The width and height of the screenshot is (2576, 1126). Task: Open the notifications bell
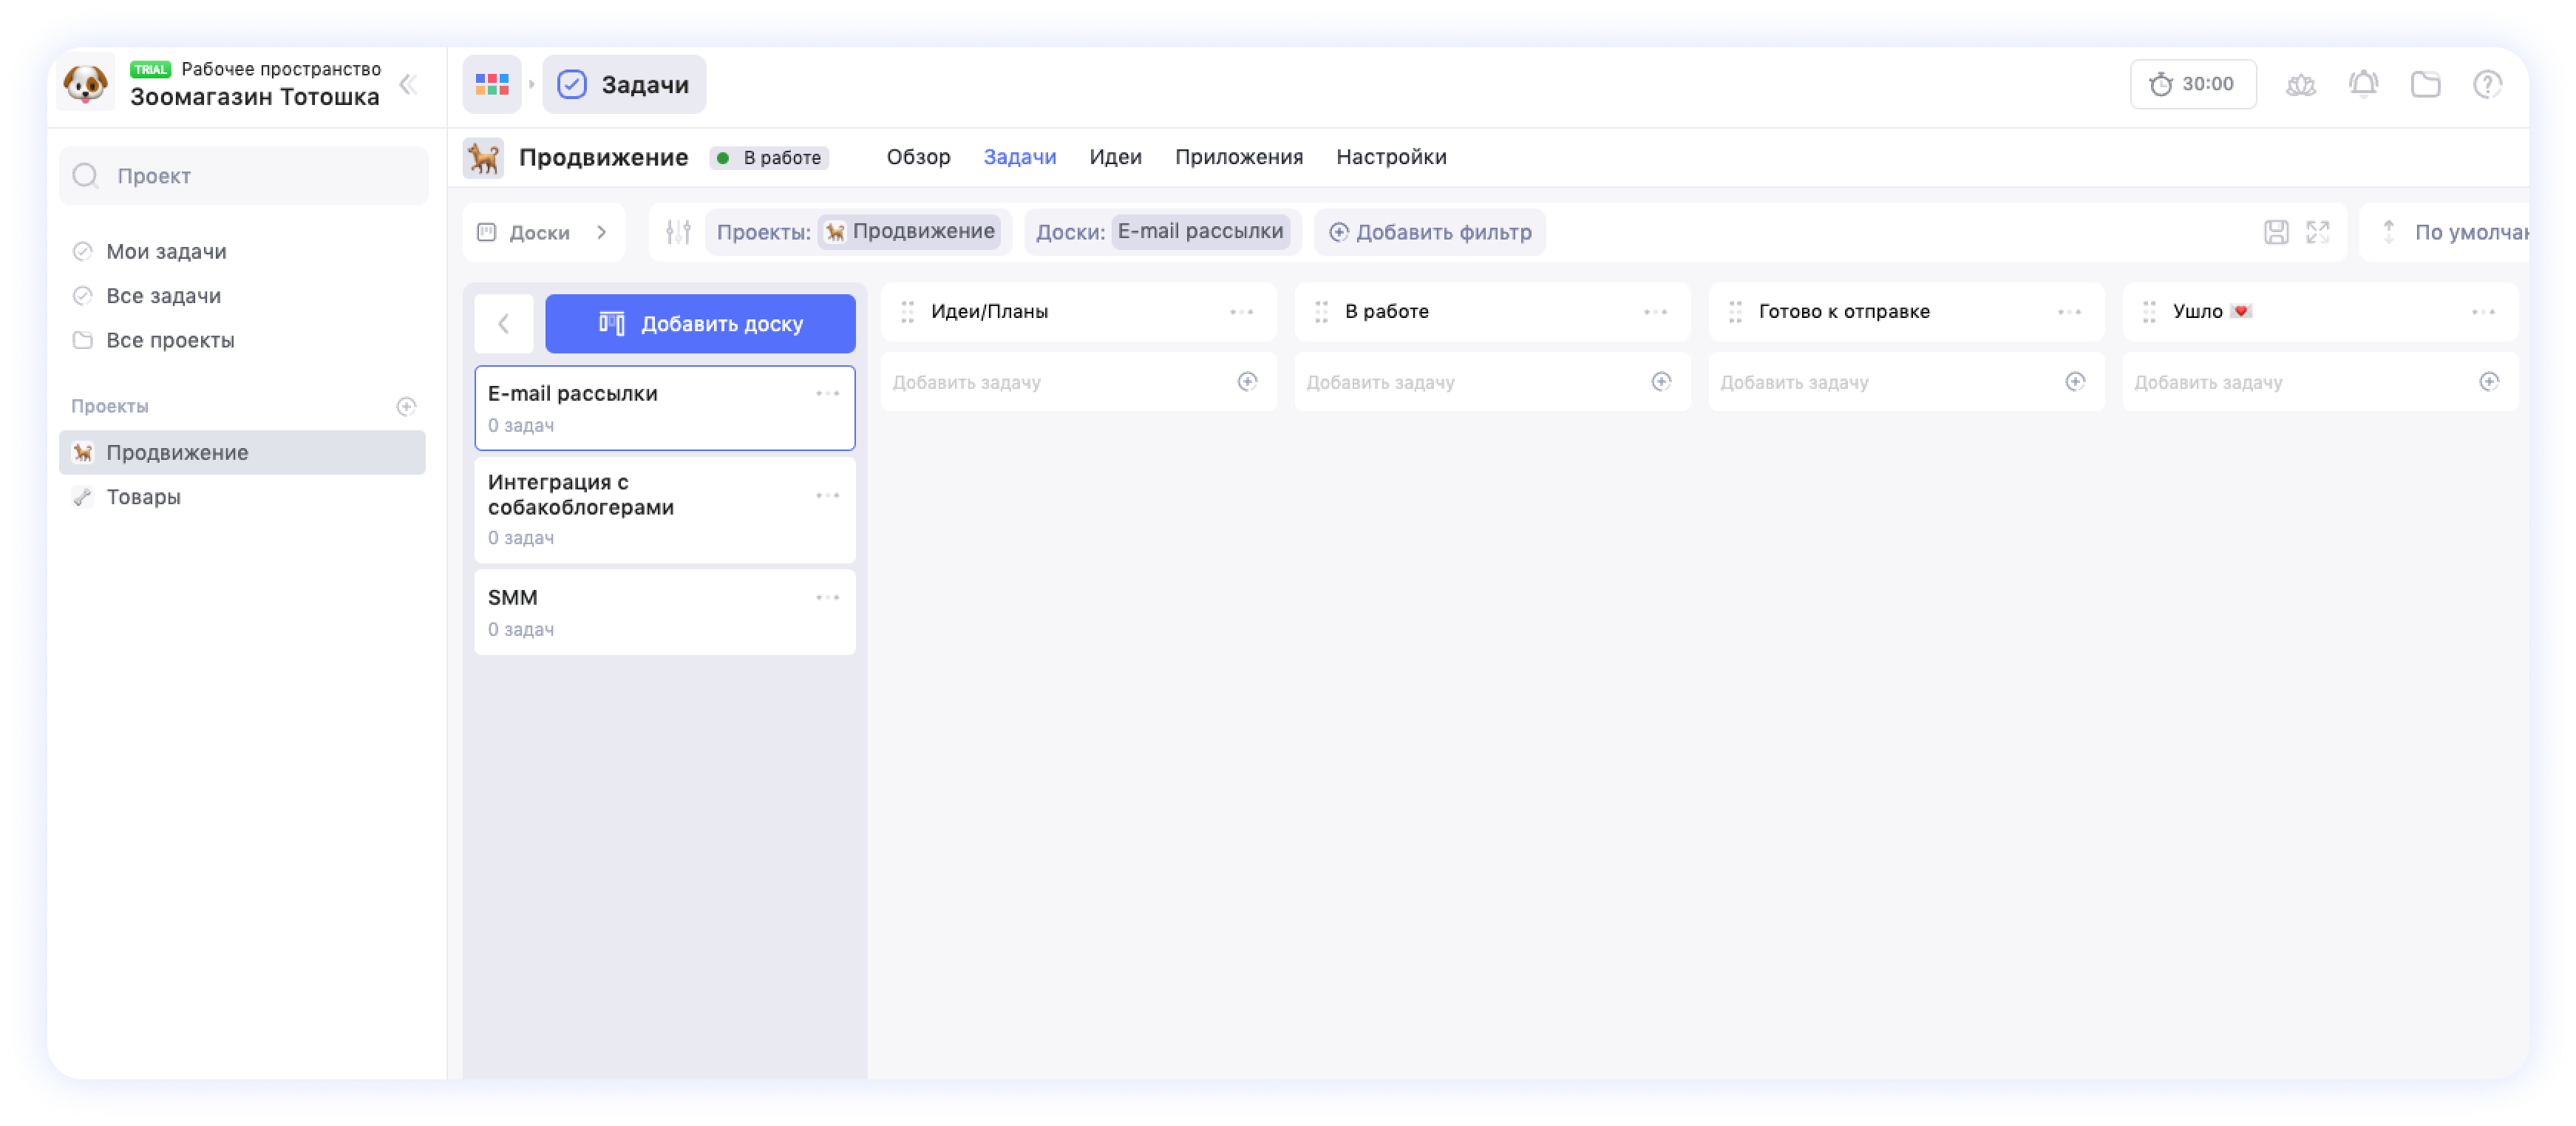click(2363, 85)
